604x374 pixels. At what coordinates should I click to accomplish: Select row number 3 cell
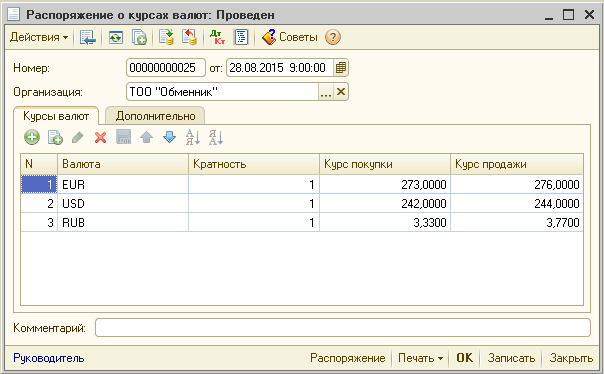(39, 222)
